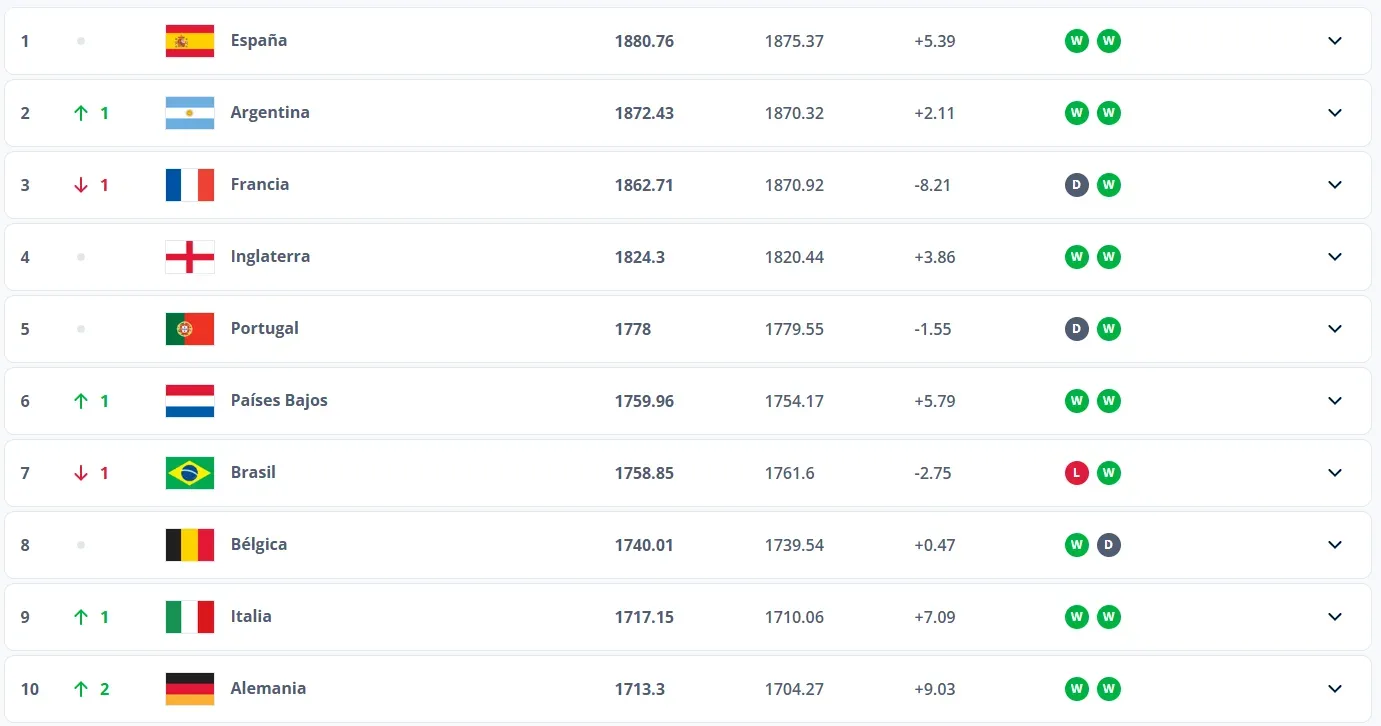Screen dimensions: 1381x726
Task: Select the Alemania flag icon
Action: 189,689
